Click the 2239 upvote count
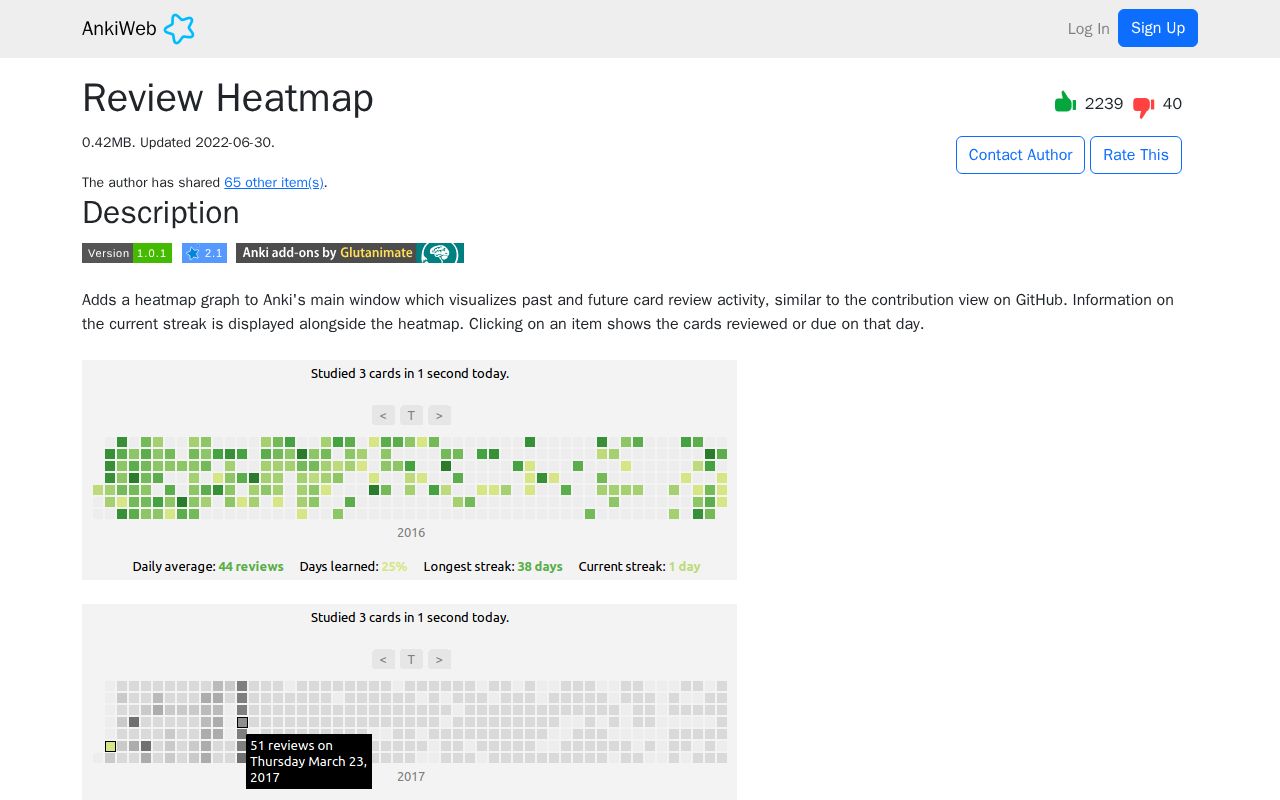Screen dimensions: 1280x800 (1104, 104)
